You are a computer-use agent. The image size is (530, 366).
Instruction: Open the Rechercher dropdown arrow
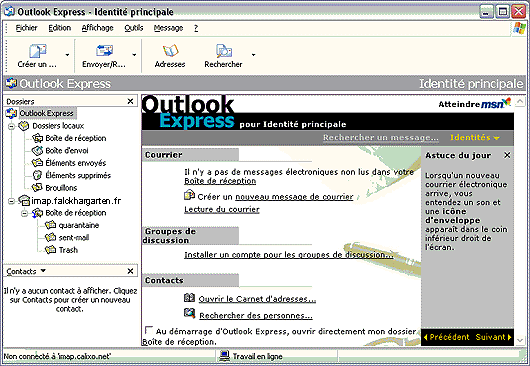pos(253,55)
